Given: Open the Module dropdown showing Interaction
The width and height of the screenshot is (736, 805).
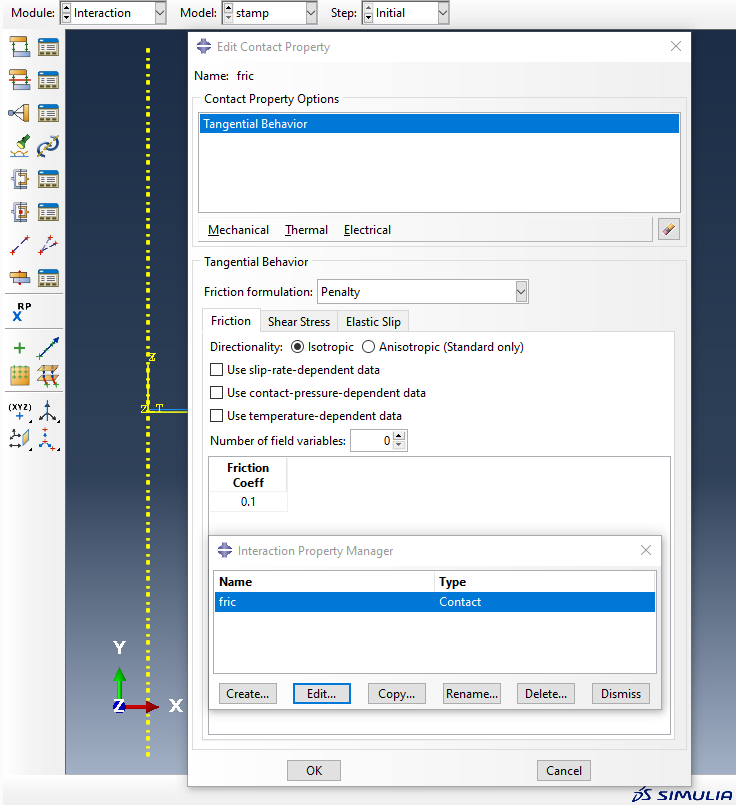Looking at the screenshot, I should coord(160,13).
